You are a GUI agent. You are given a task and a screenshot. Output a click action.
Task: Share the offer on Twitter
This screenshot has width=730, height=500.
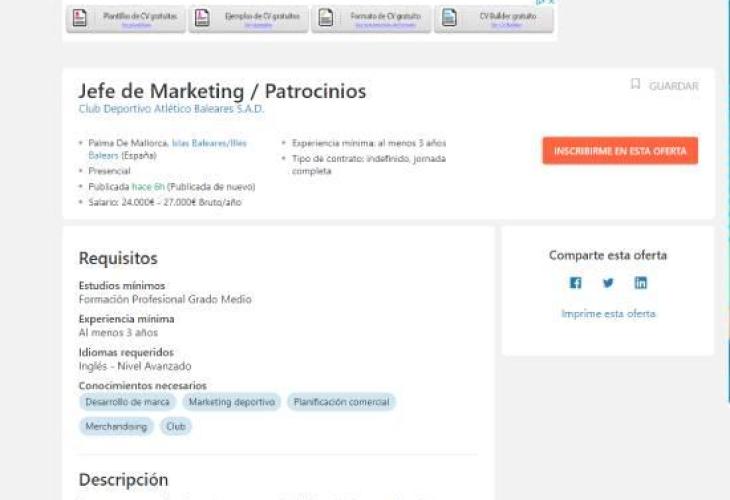(x=608, y=283)
